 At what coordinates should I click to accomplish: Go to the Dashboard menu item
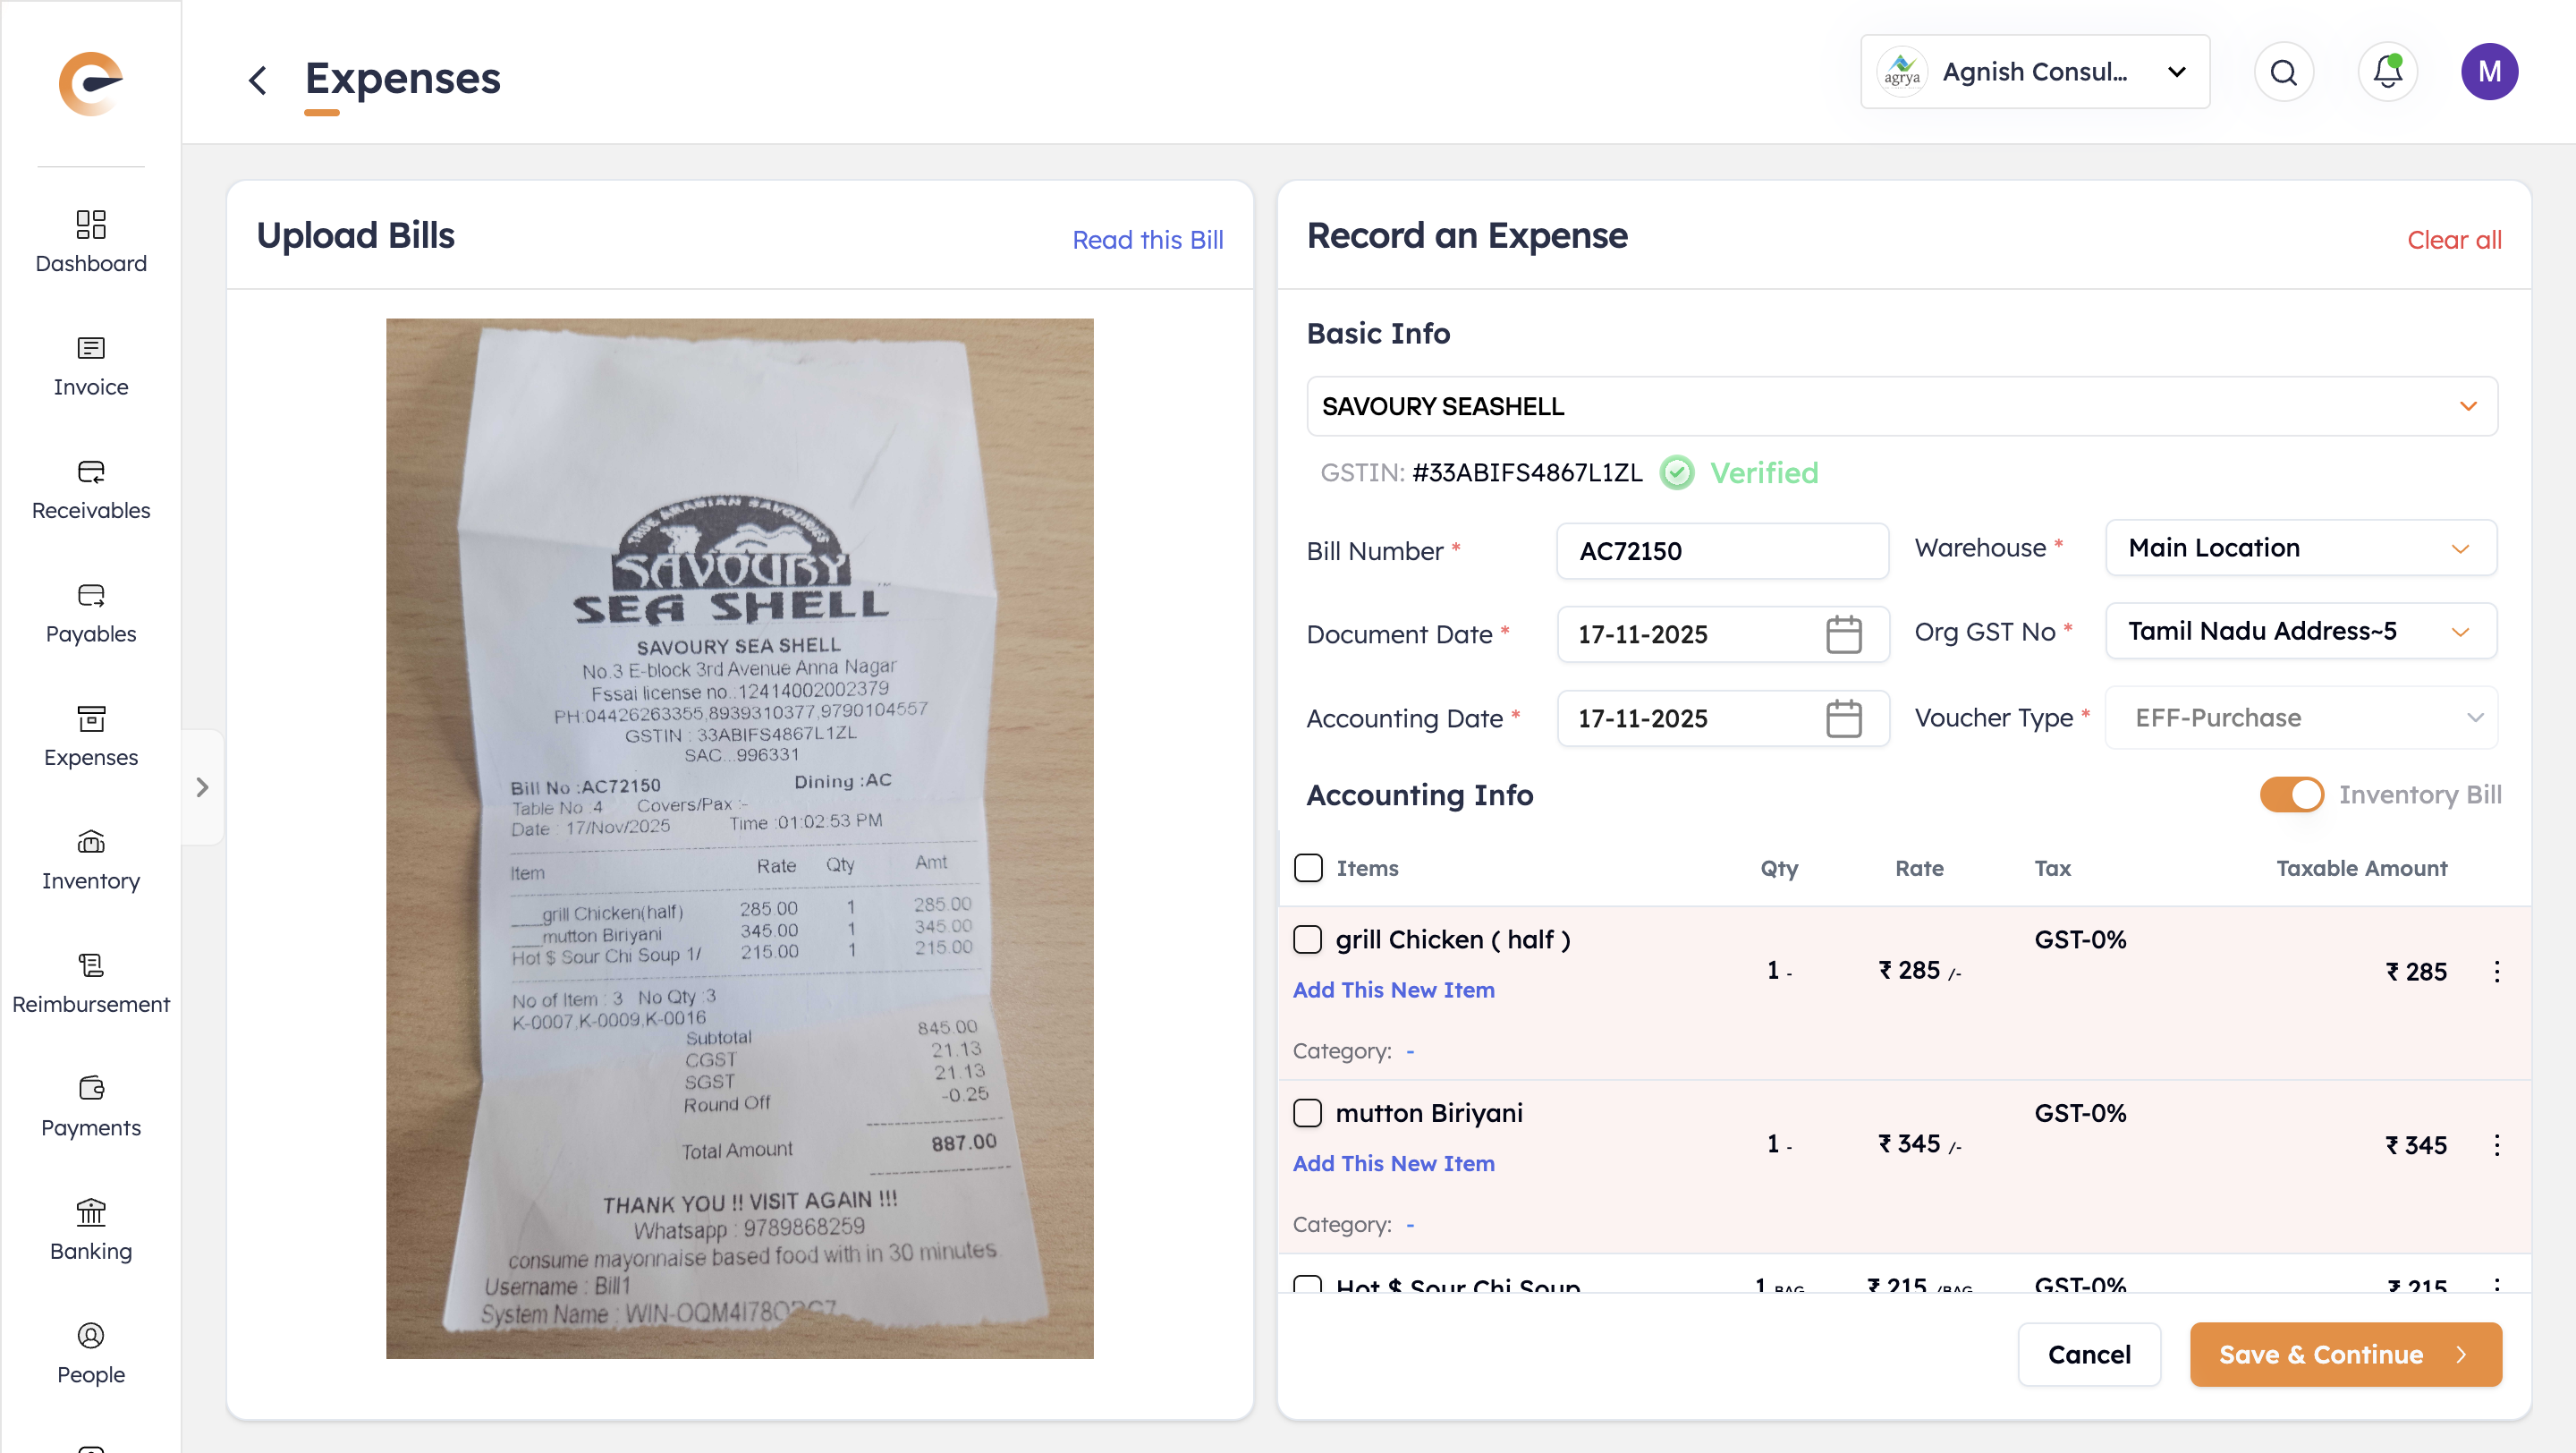pos(91,242)
